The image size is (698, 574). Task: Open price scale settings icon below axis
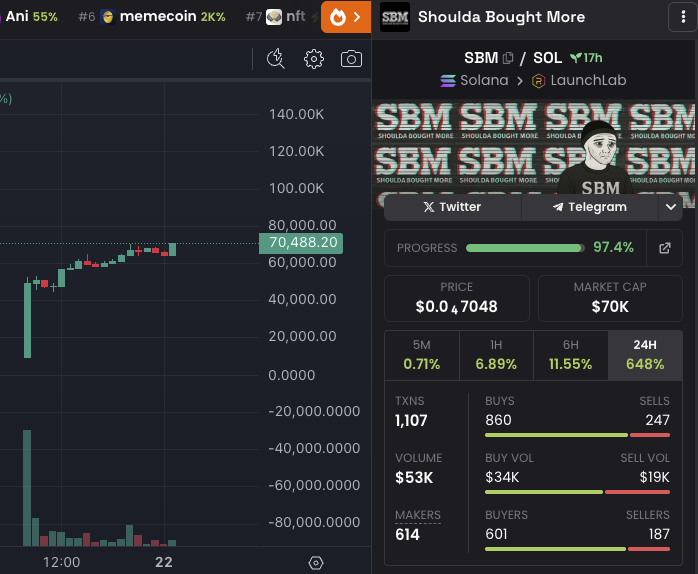(x=316, y=563)
